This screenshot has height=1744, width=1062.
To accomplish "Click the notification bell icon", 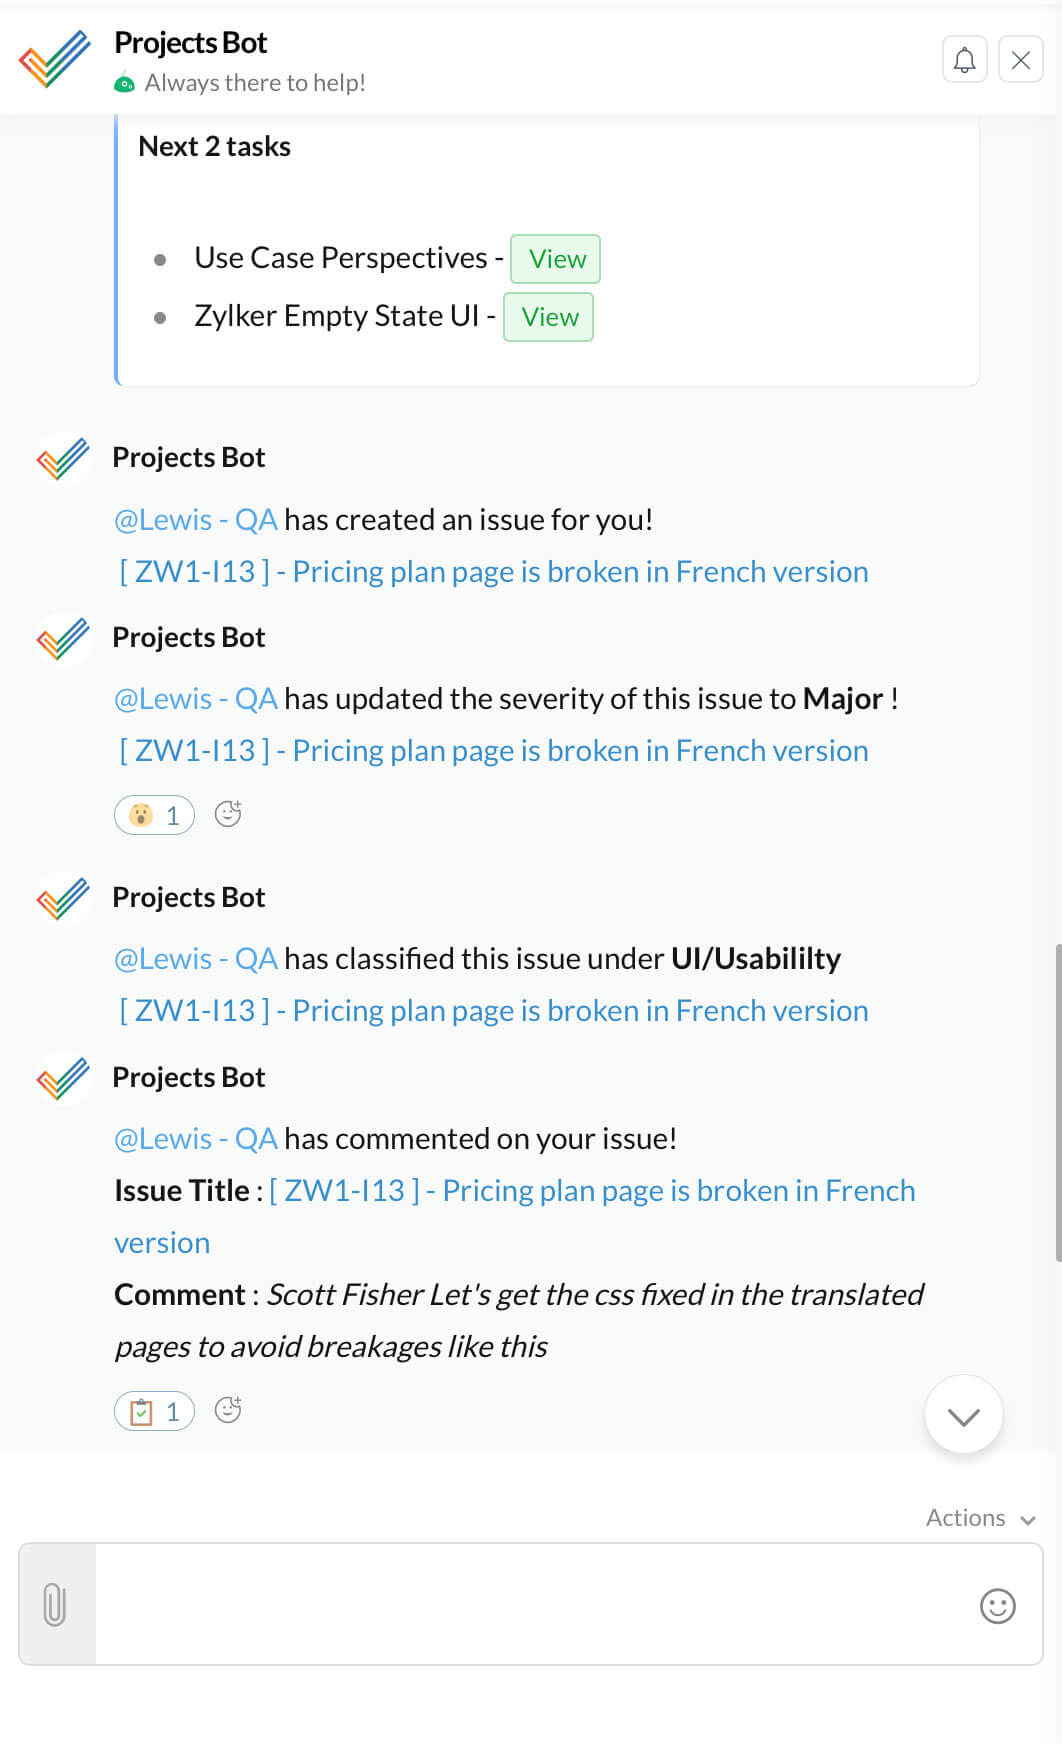I will 964,60.
